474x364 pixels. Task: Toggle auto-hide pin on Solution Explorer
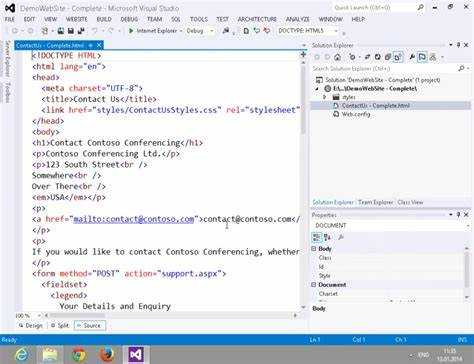(x=459, y=45)
